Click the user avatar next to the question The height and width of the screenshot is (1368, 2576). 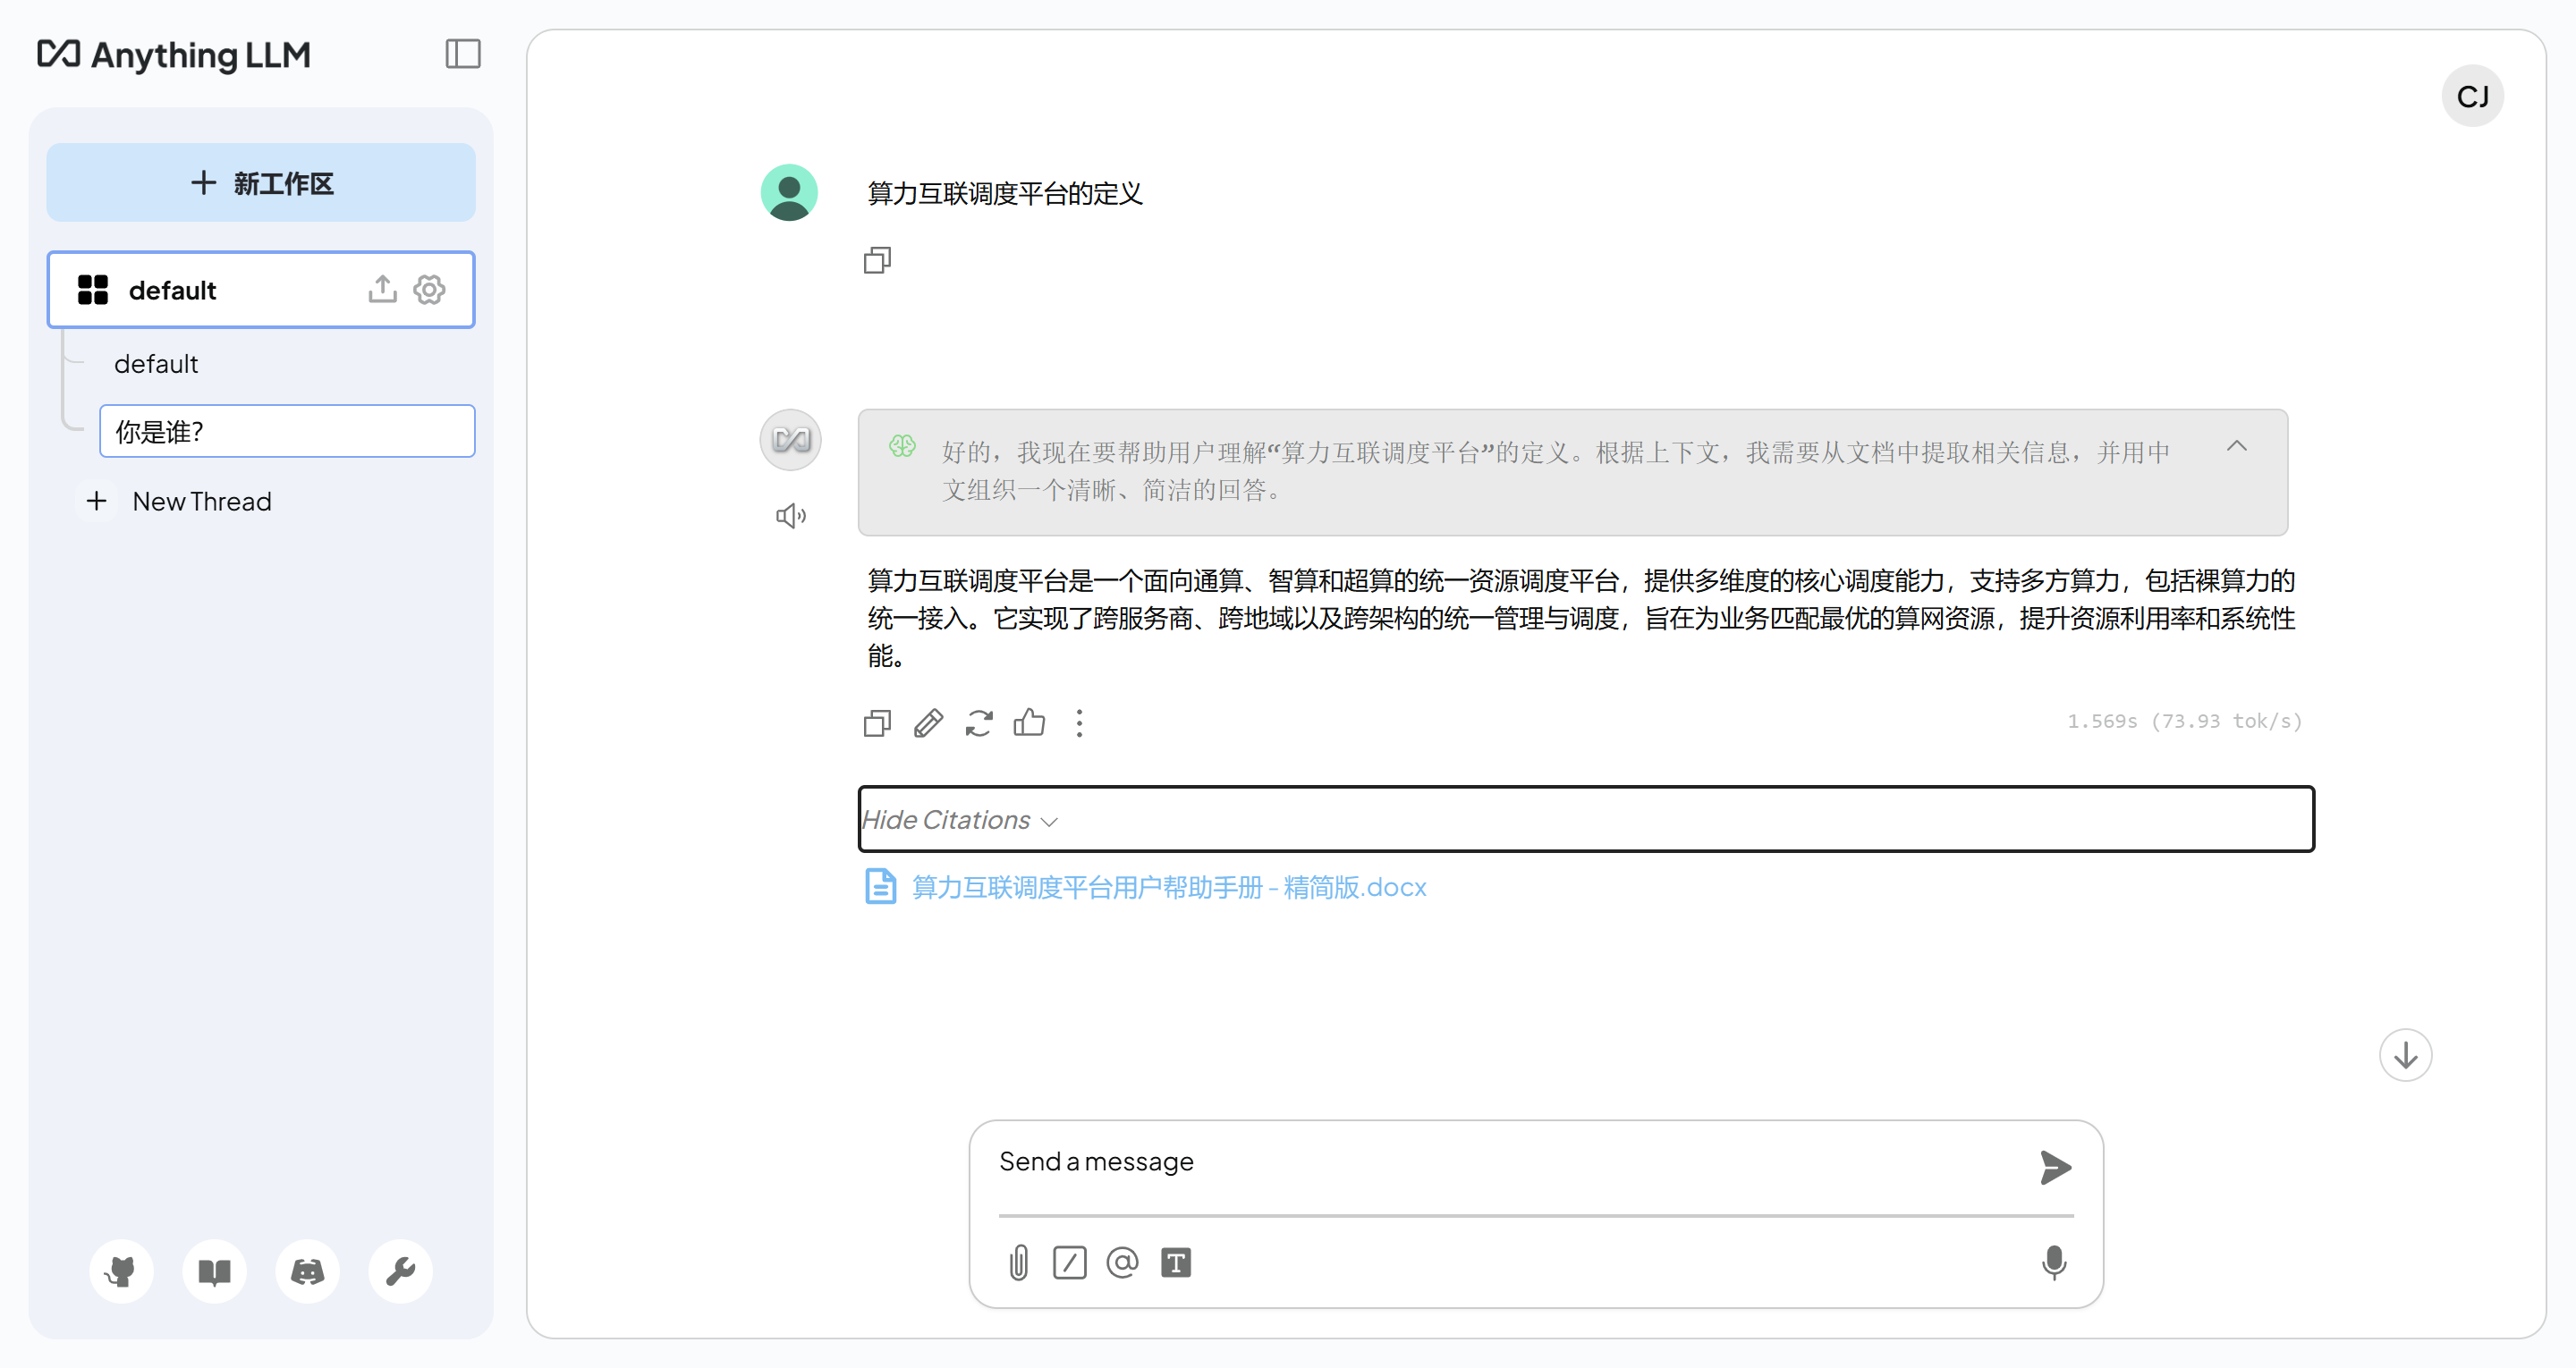pyautogui.click(x=789, y=192)
